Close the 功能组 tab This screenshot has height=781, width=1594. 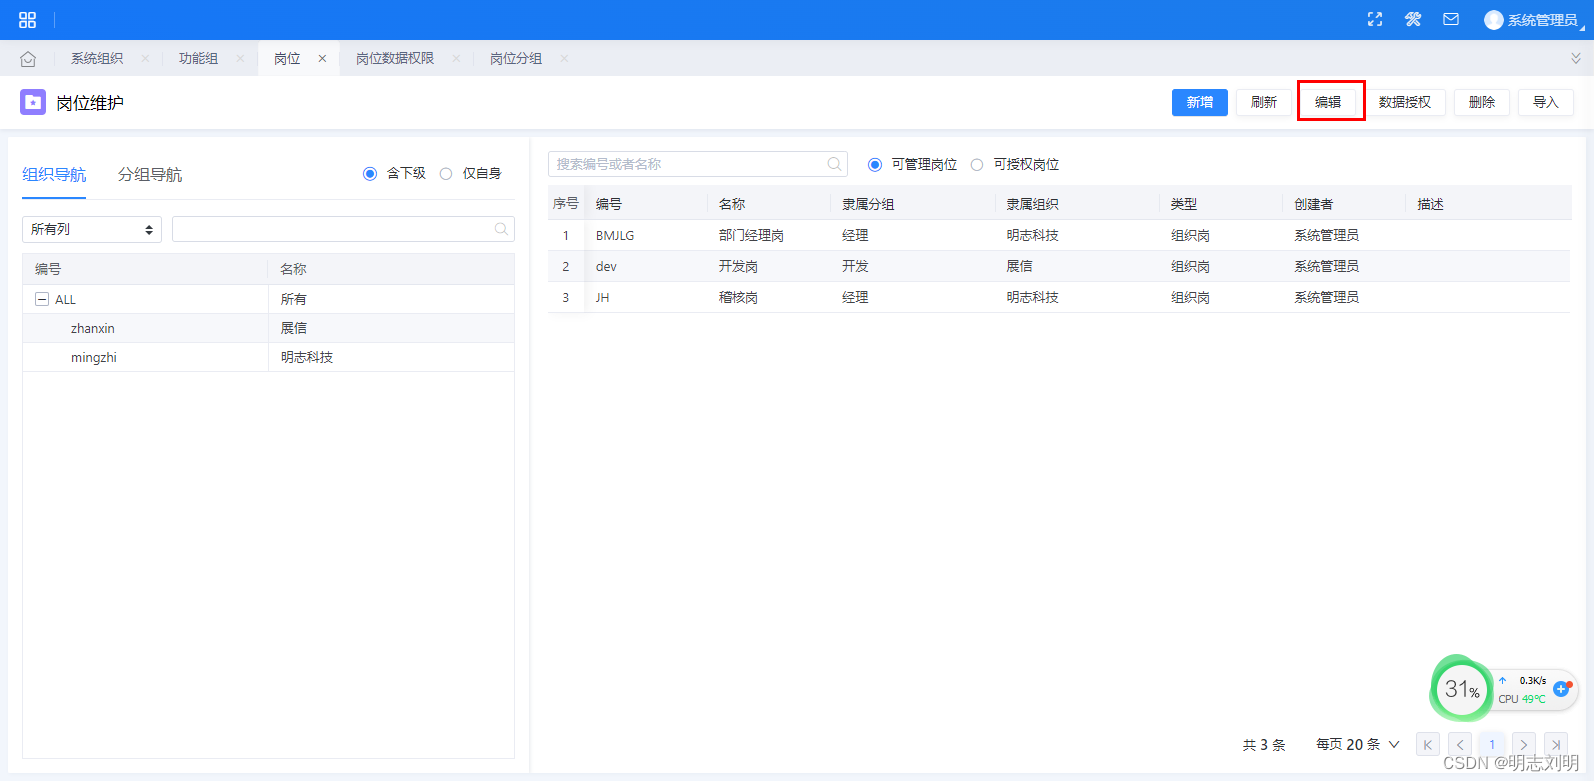point(240,59)
